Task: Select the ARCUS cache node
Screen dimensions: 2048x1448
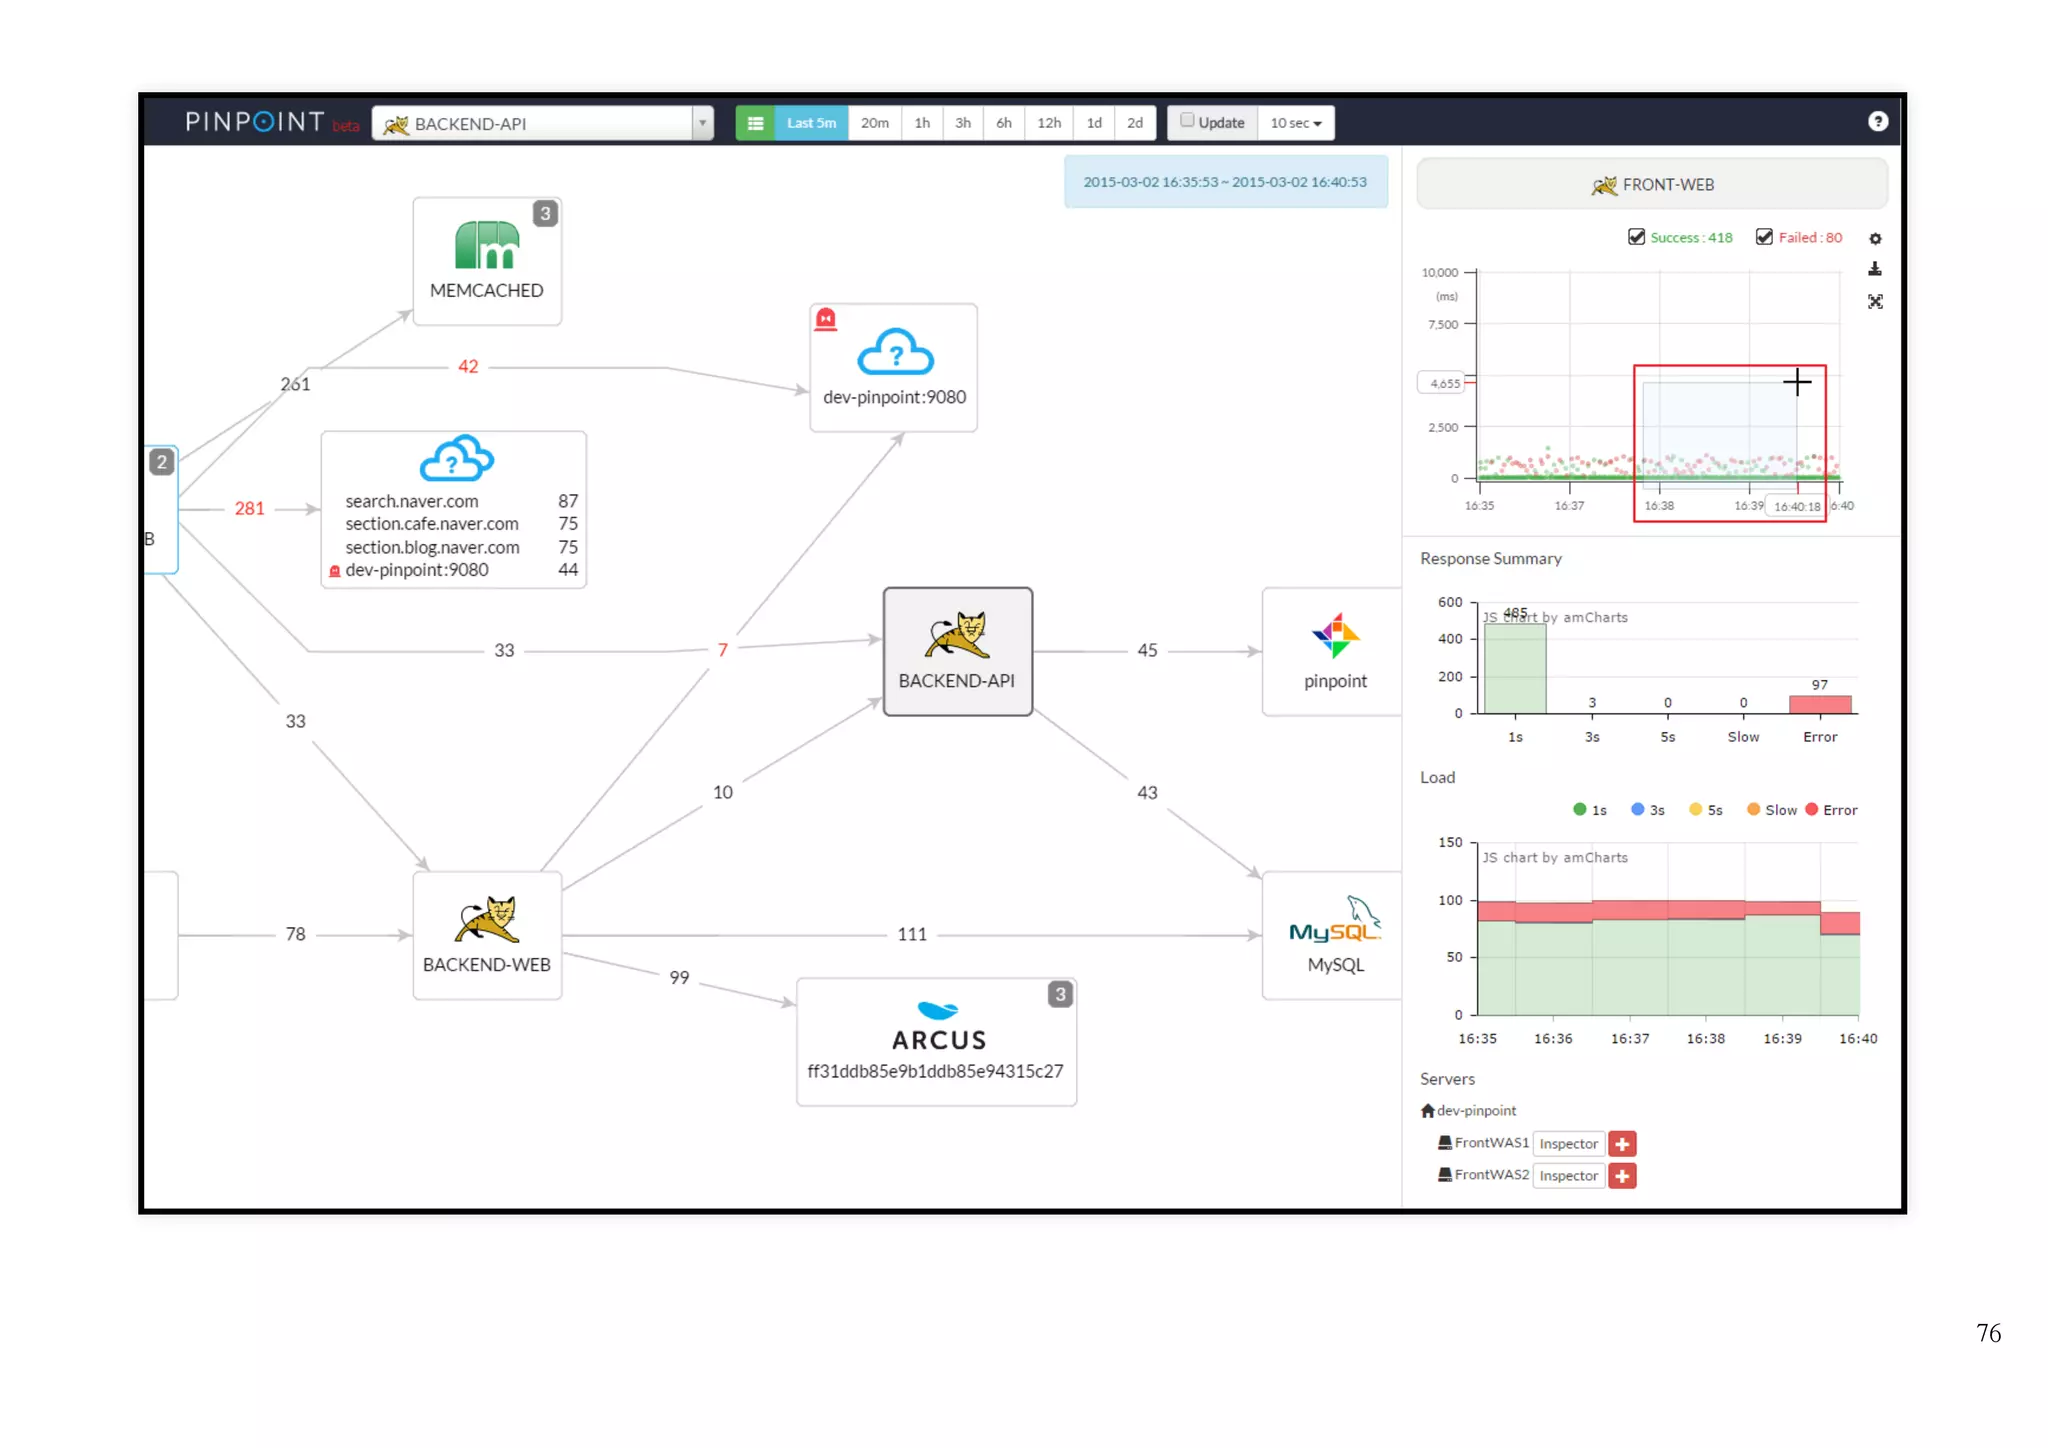Action: point(936,1041)
